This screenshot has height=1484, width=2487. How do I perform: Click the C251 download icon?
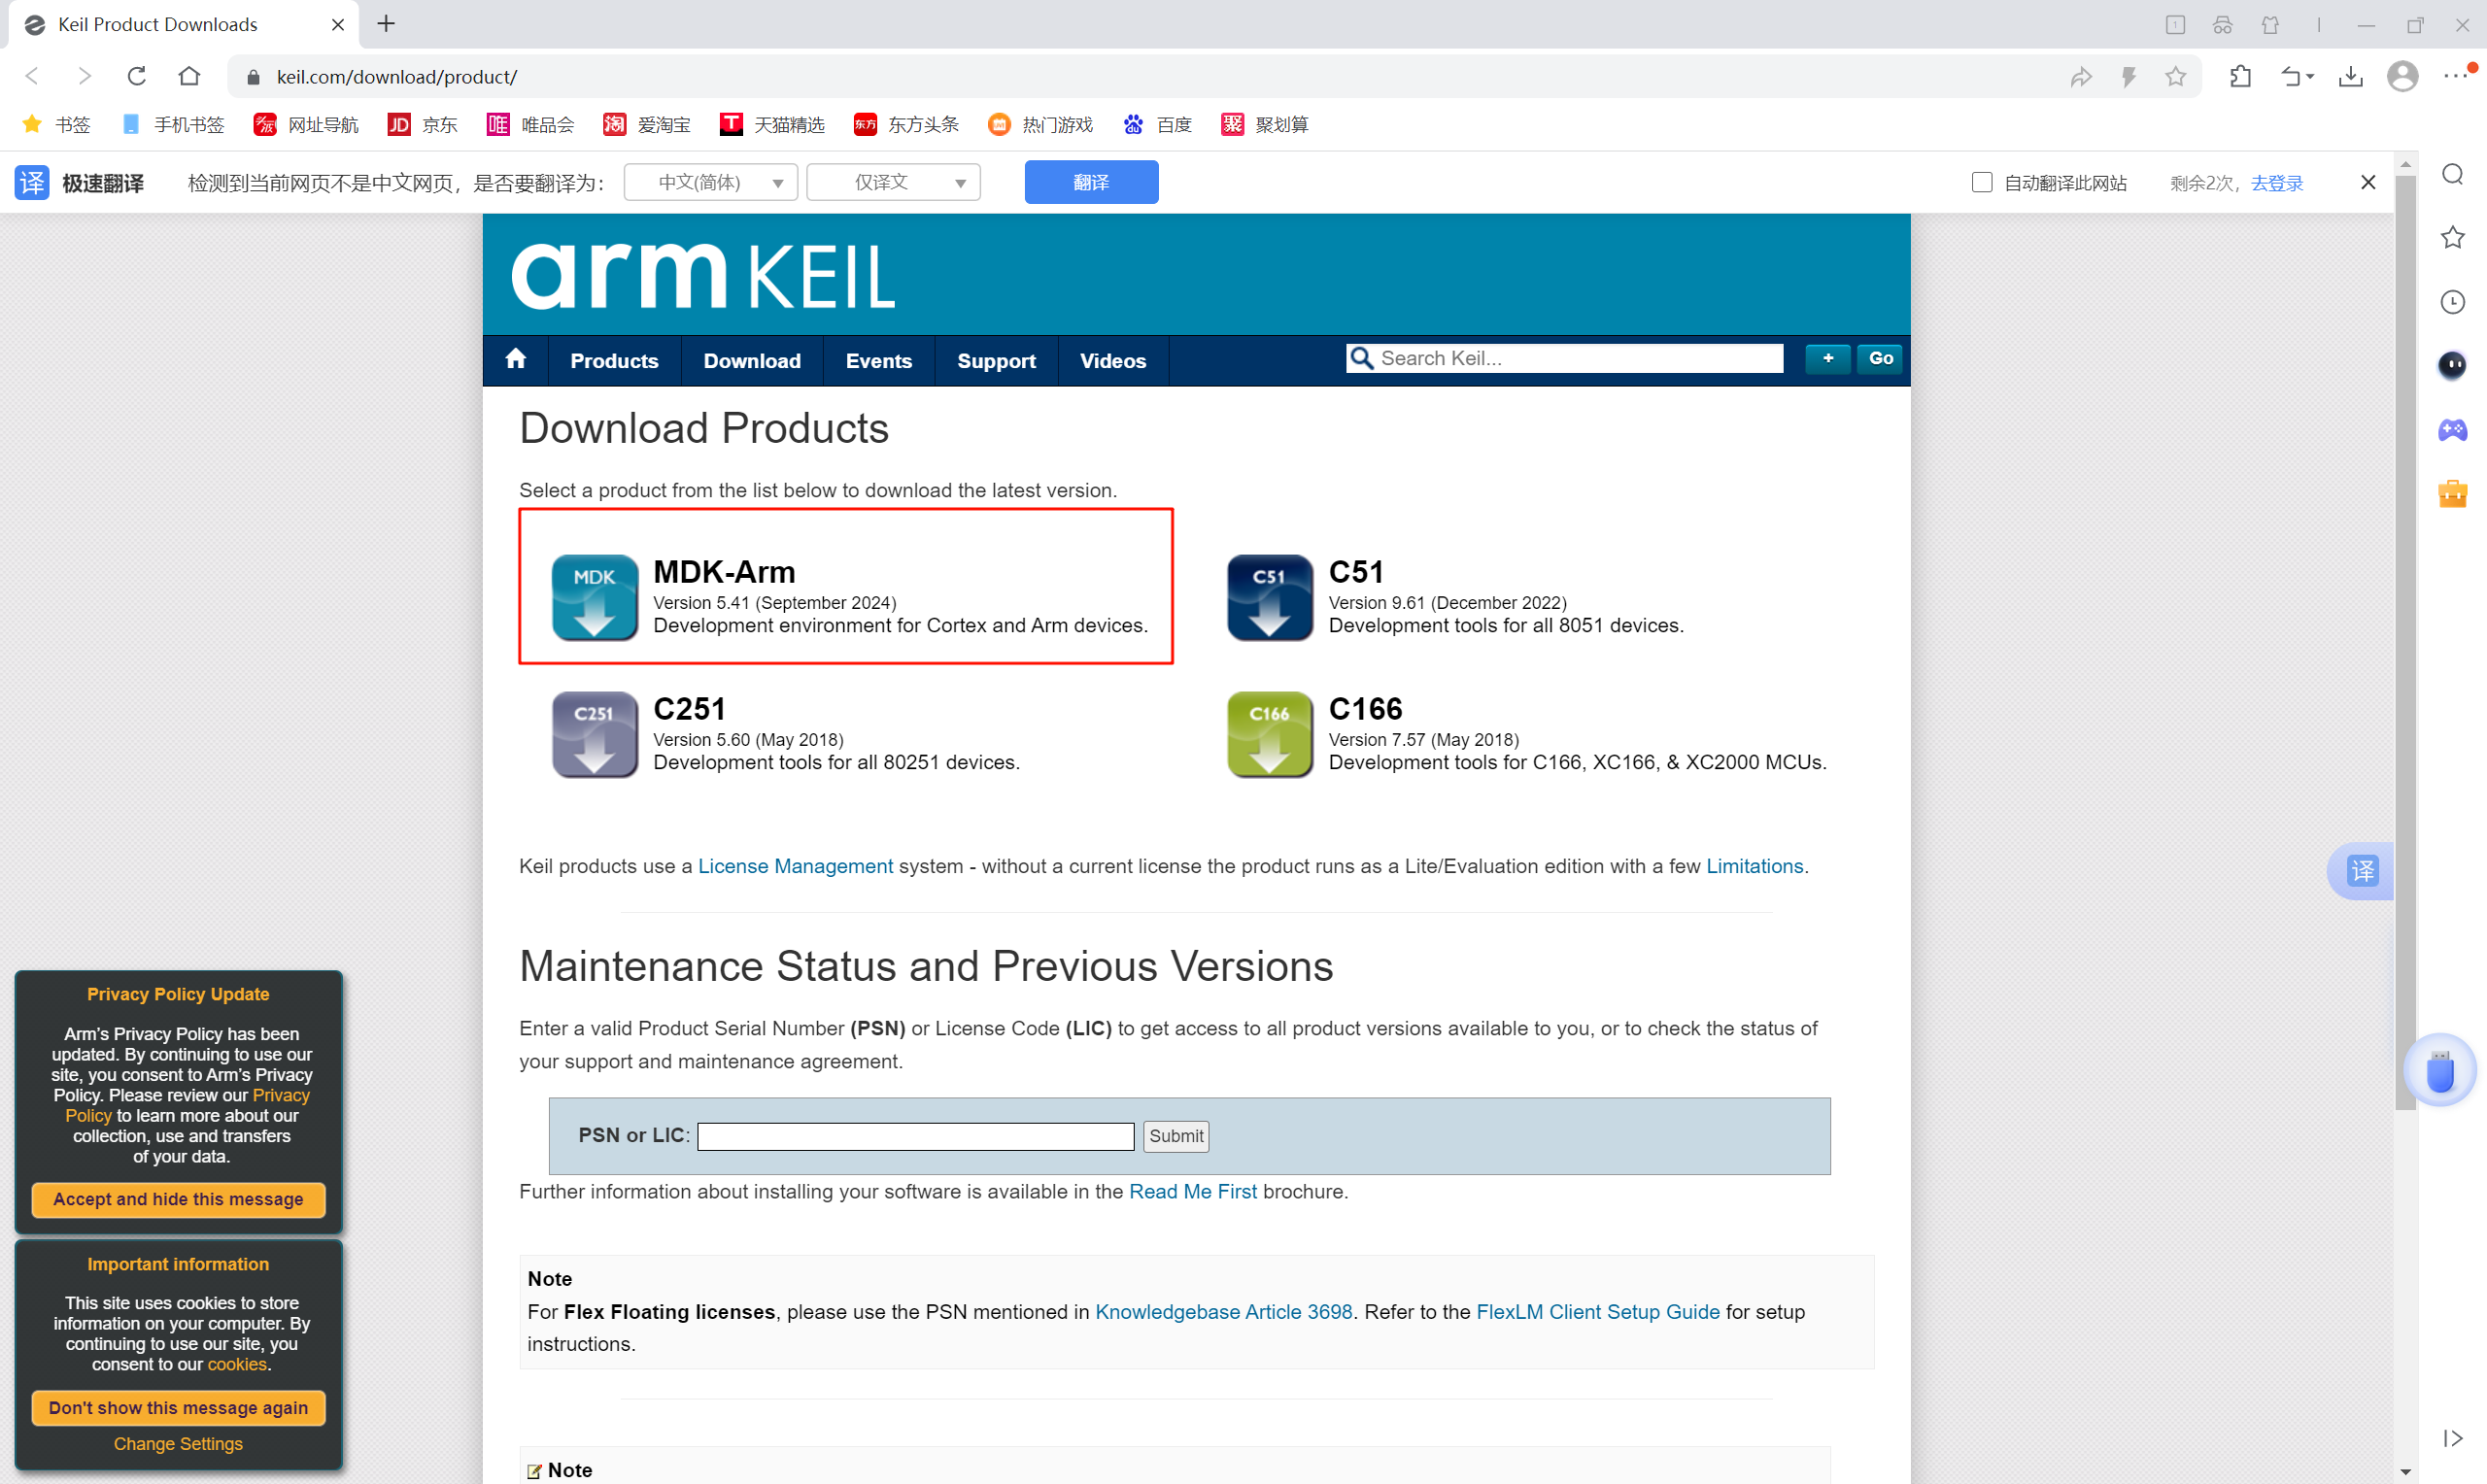594,734
